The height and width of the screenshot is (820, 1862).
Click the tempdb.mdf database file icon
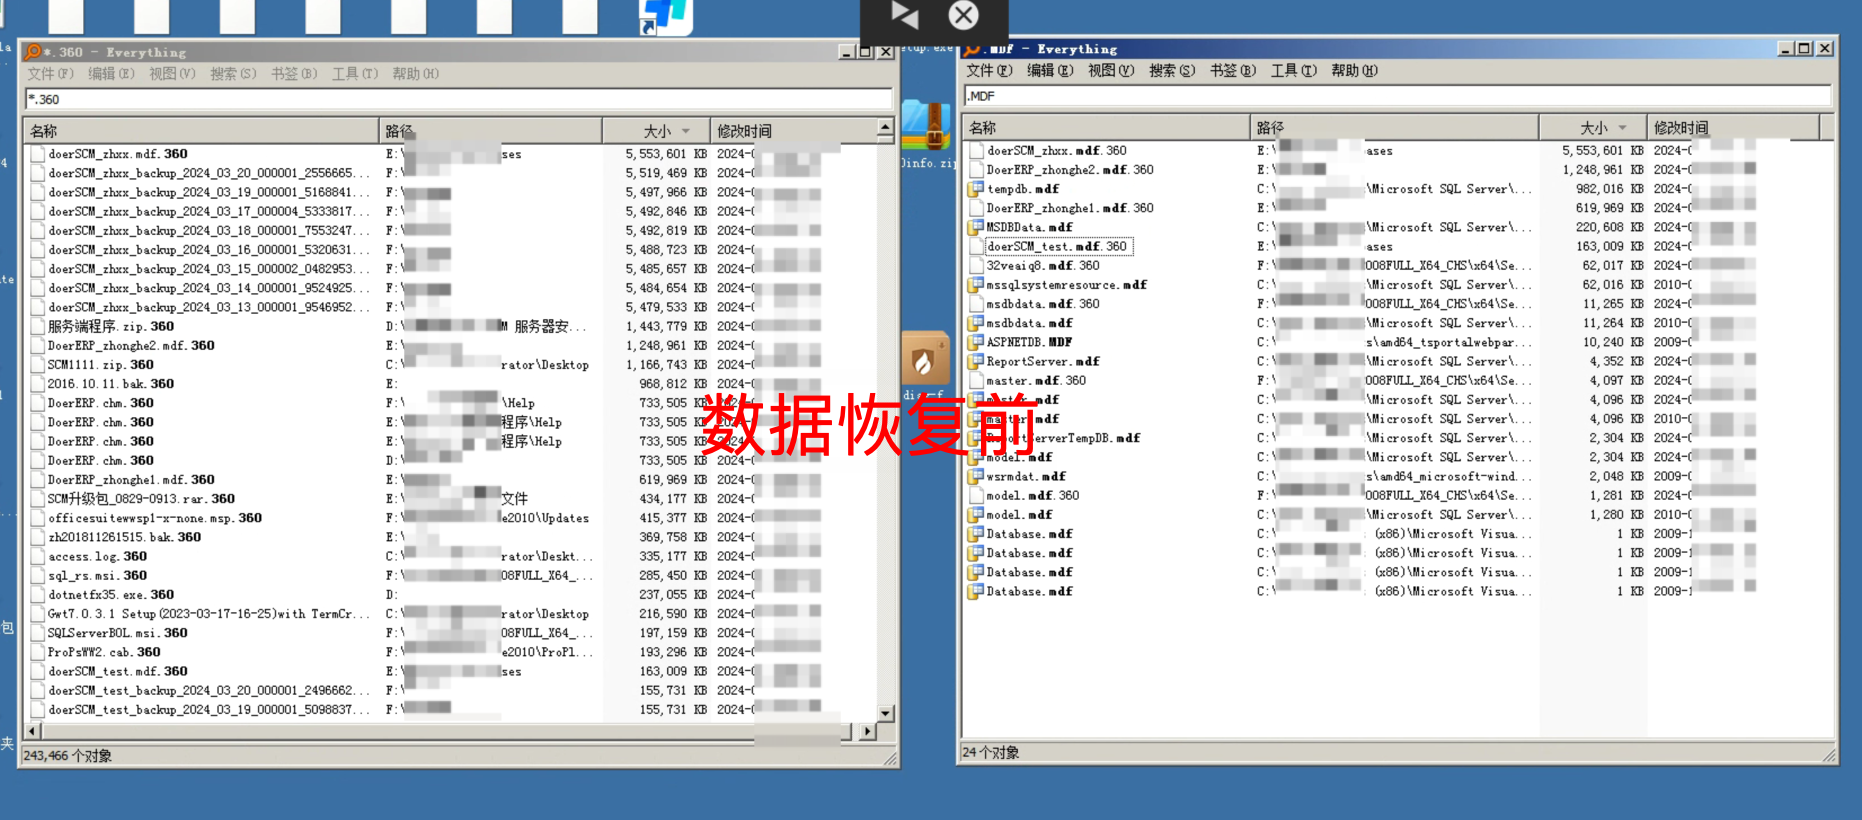[x=976, y=189]
